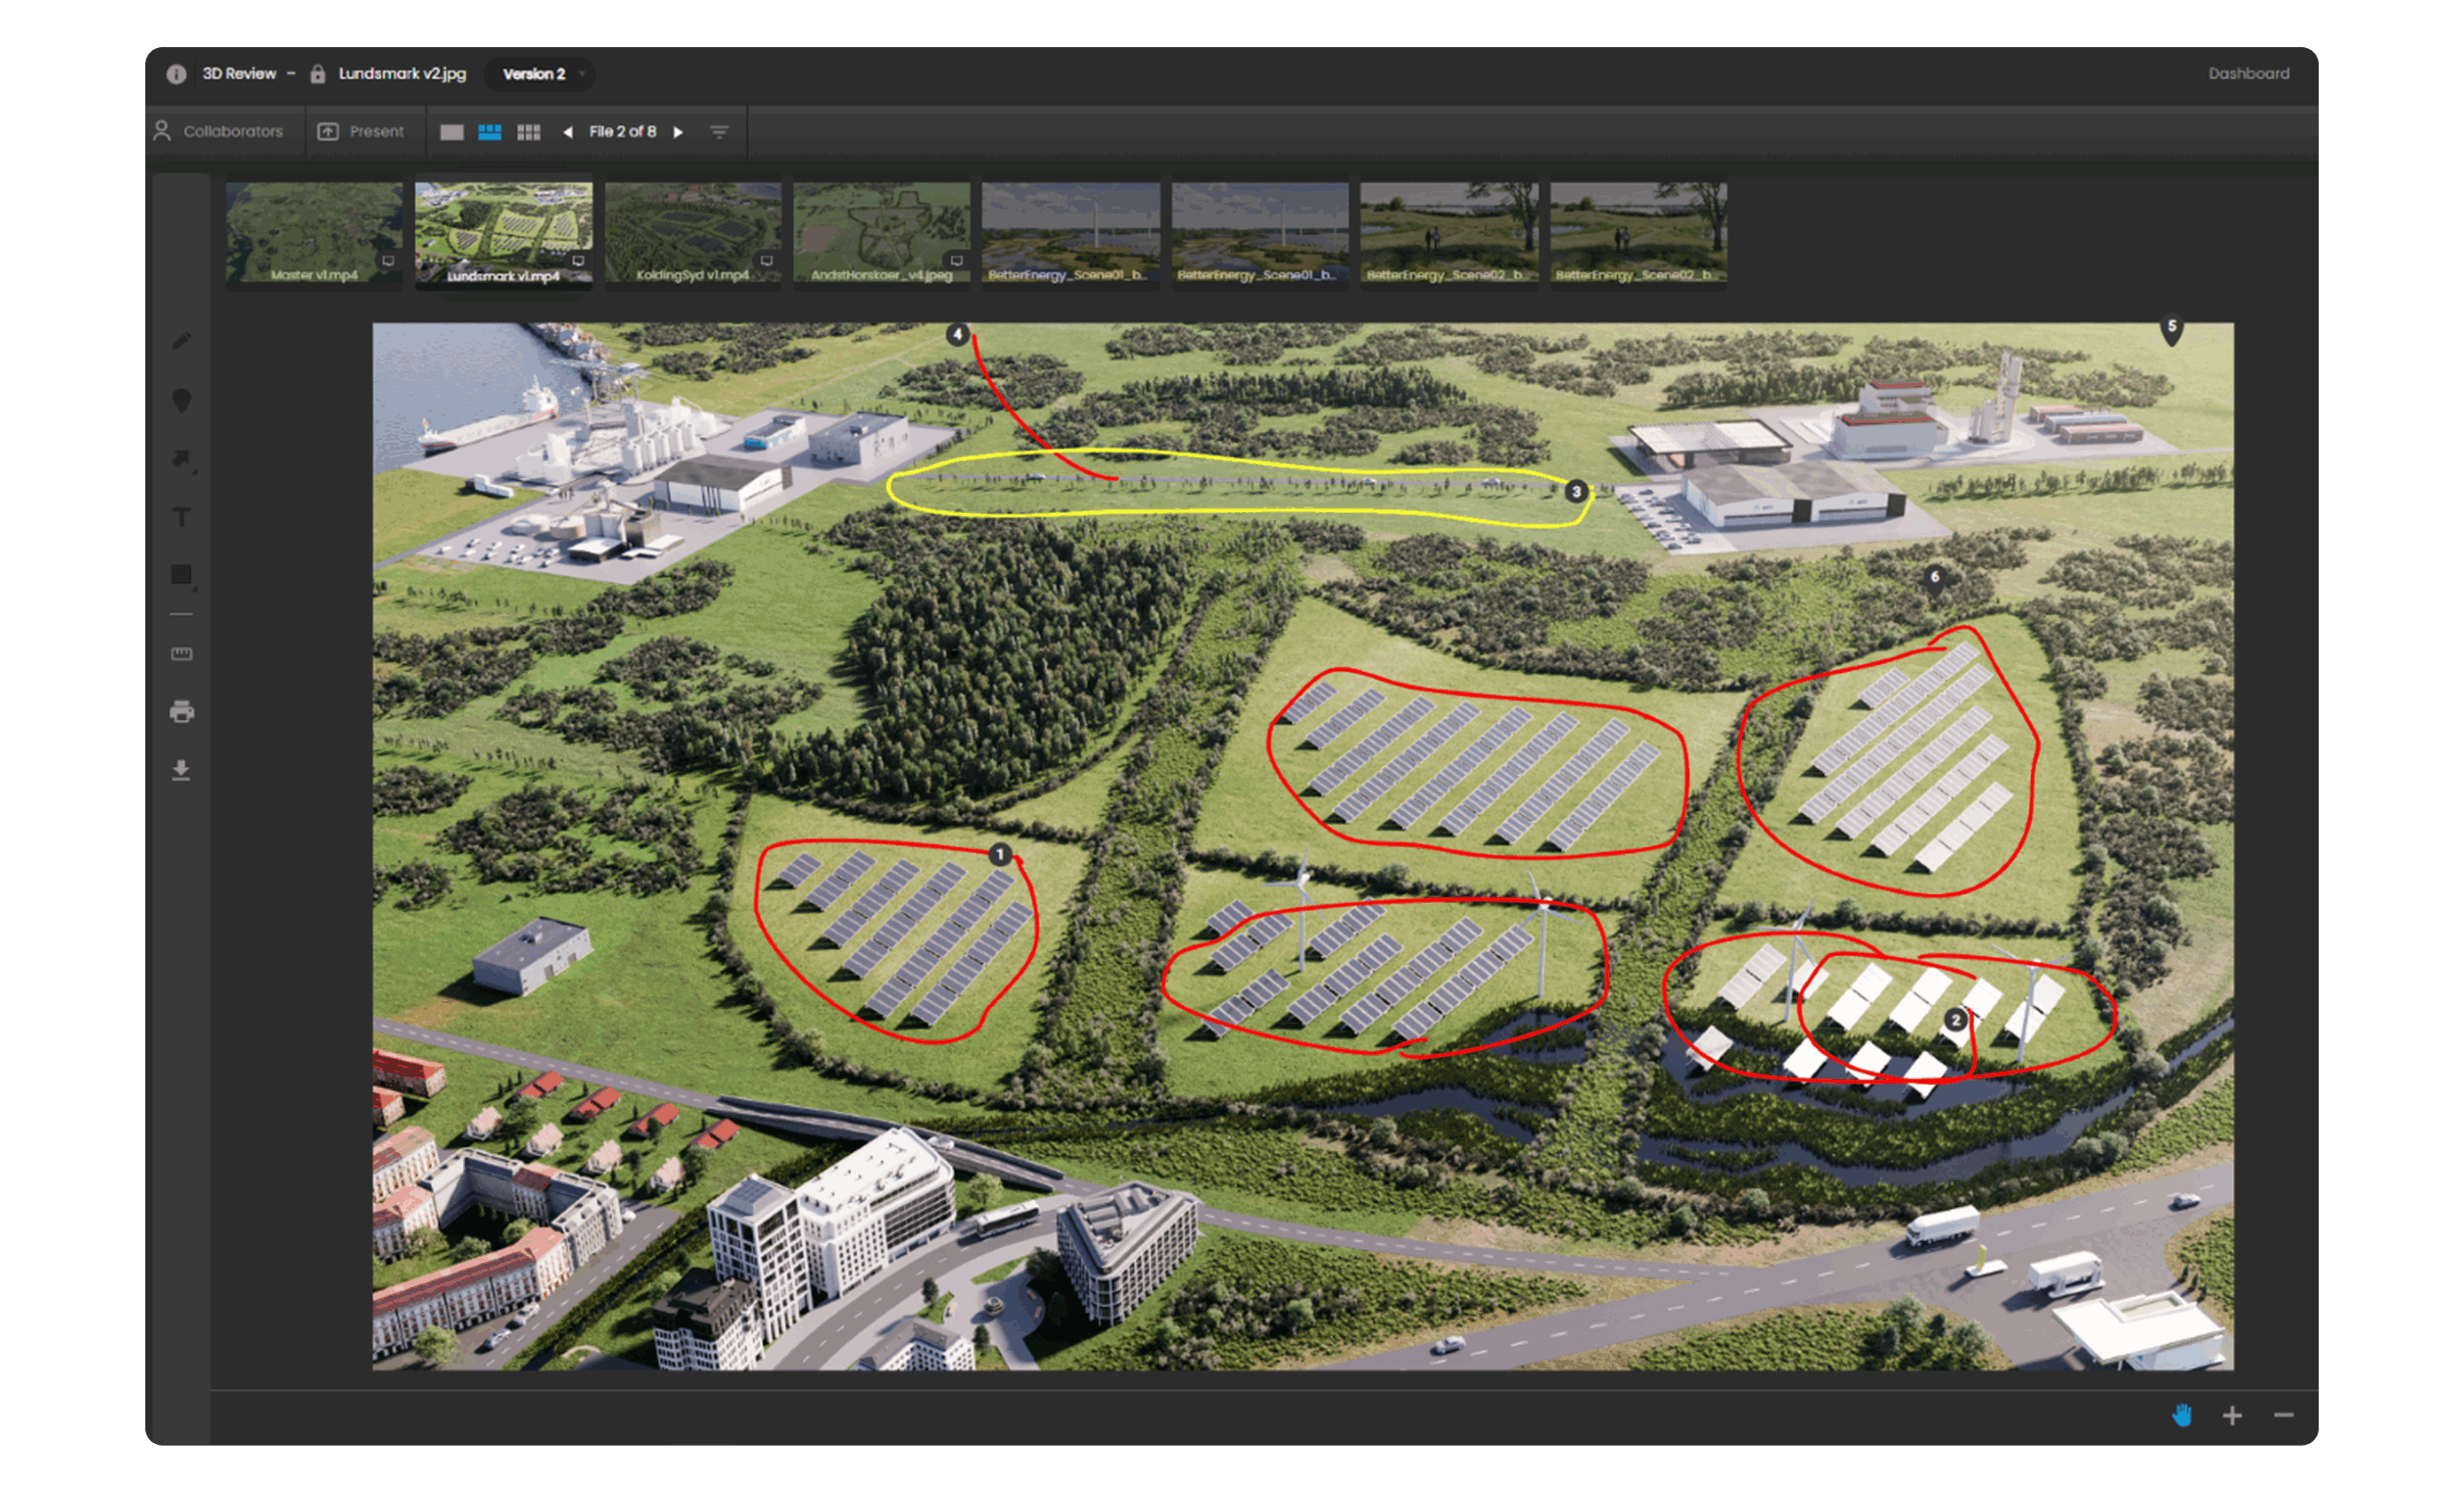
Task: Select the ruler measurement tool
Action: pyautogui.click(x=181, y=654)
